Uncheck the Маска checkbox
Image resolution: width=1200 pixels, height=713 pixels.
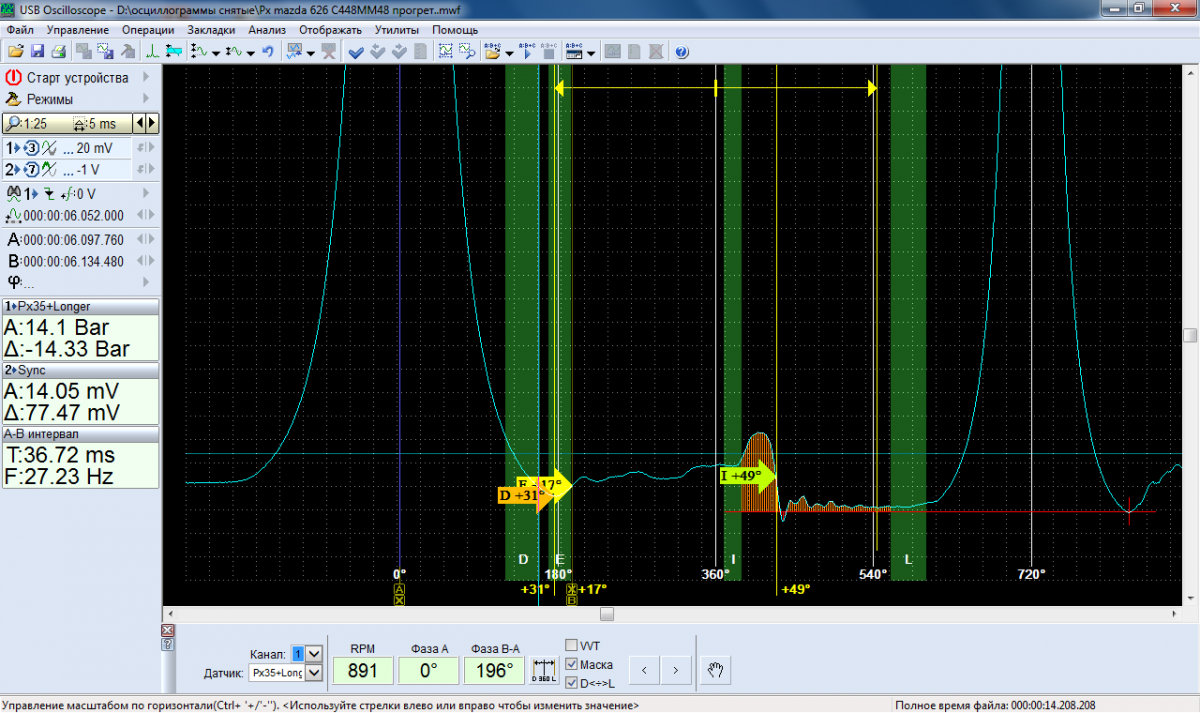coord(572,664)
